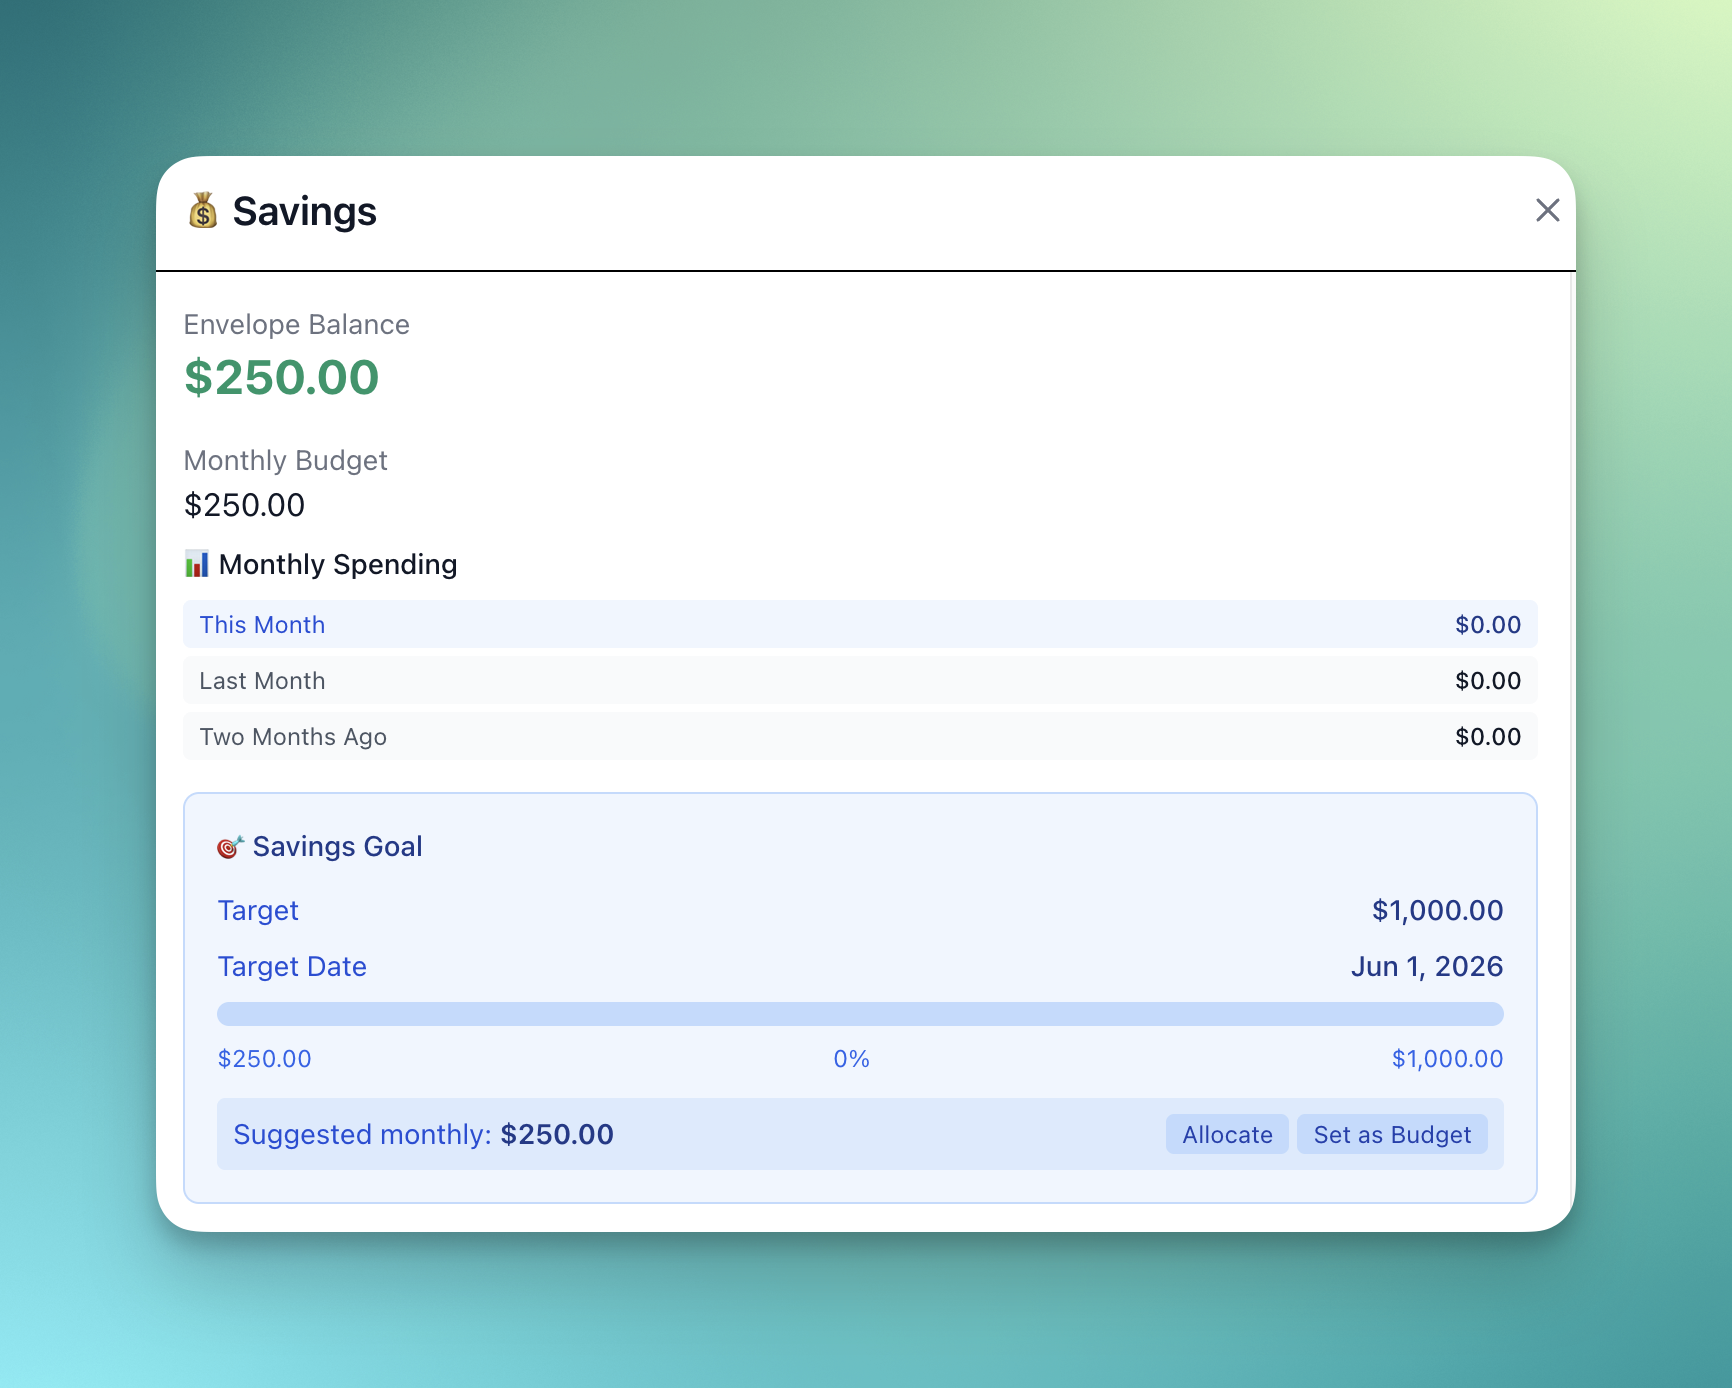Click the Set as Budget button
1732x1388 pixels.
(1392, 1134)
